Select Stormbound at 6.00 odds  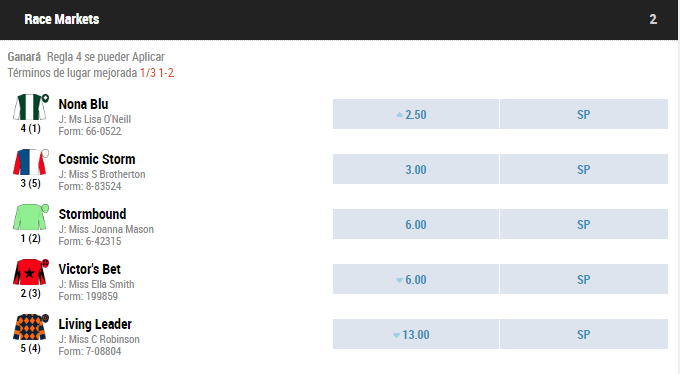[x=416, y=224]
